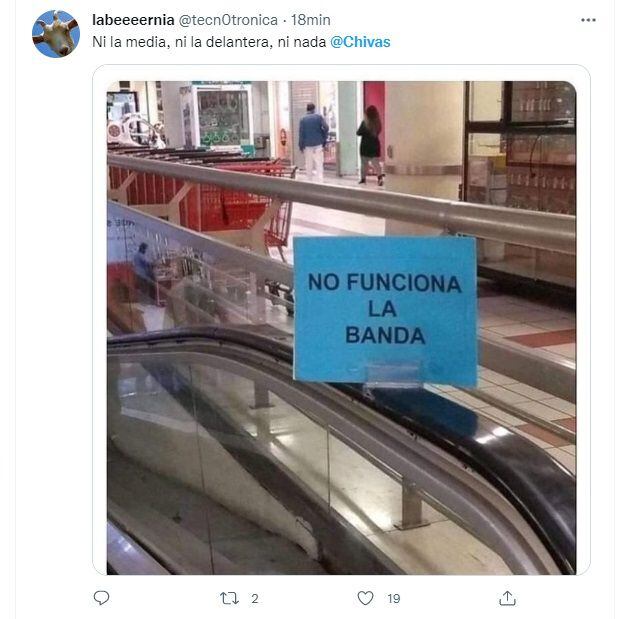This screenshot has width=631, height=619.
Task: Click the tweet text 'Ni la media'
Action: tap(129, 42)
